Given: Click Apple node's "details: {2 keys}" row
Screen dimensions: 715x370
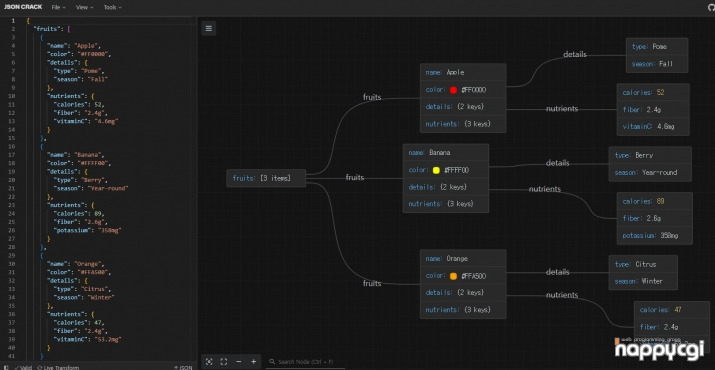Looking at the screenshot, I should [x=463, y=106].
